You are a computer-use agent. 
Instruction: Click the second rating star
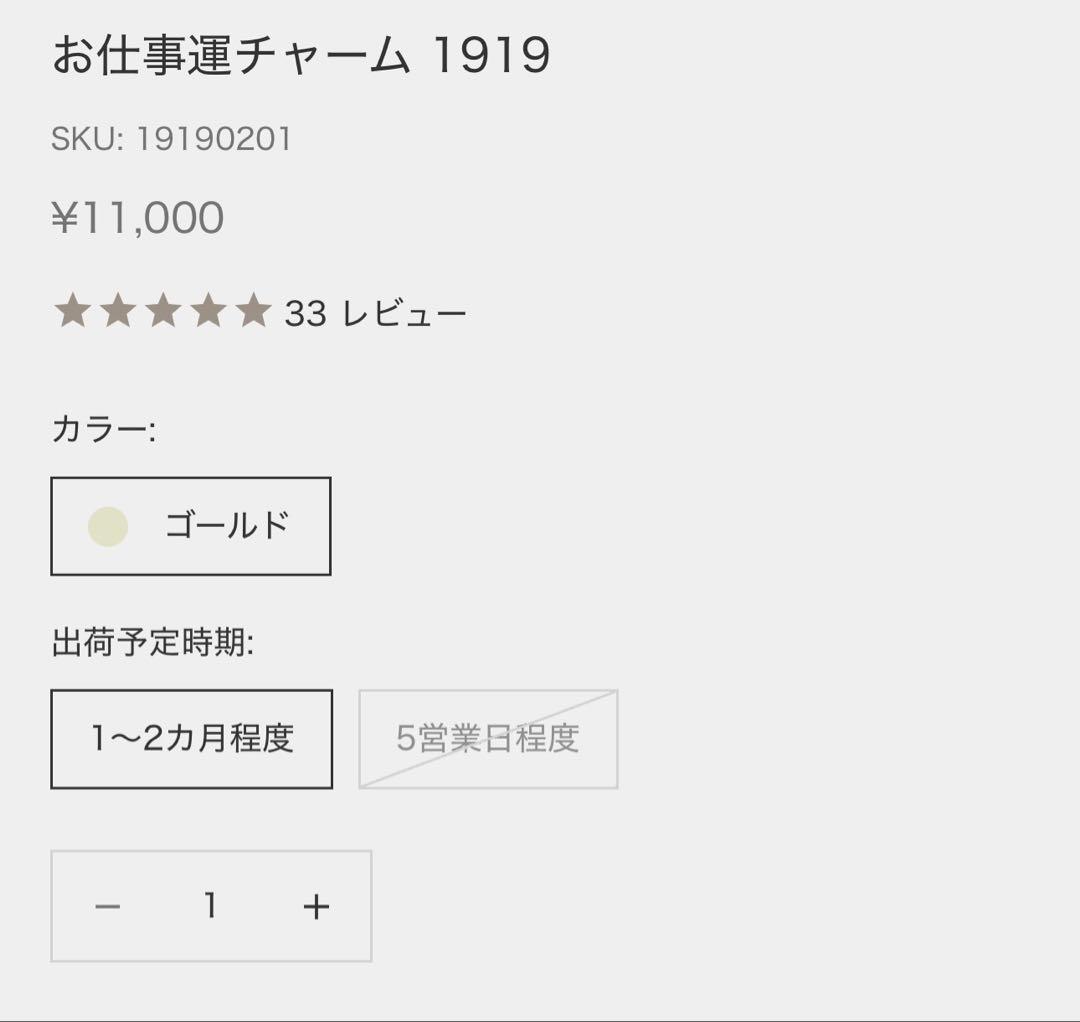(118, 311)
